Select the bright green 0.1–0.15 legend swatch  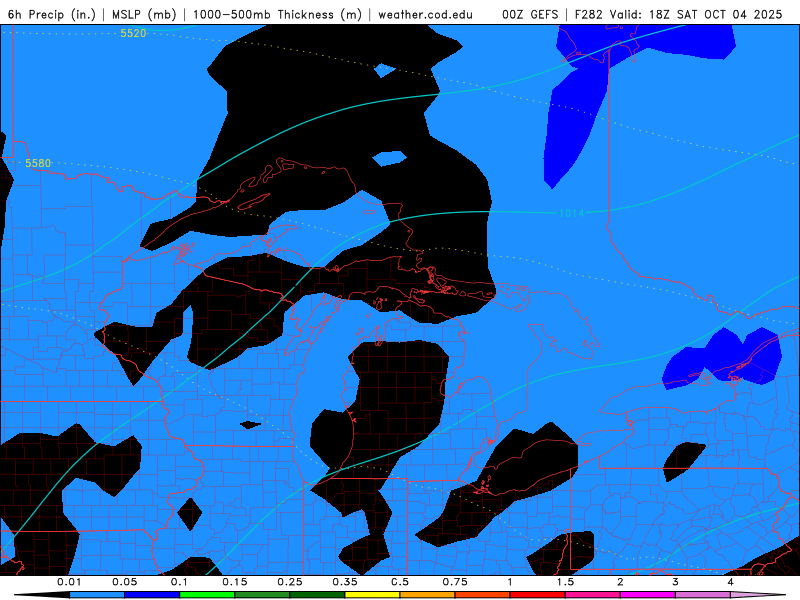pos(207,595)
